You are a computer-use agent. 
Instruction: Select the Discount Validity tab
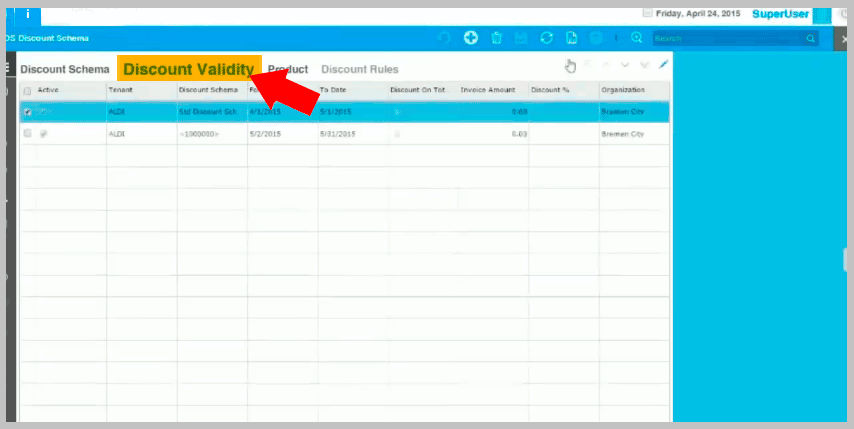point(189,69)
